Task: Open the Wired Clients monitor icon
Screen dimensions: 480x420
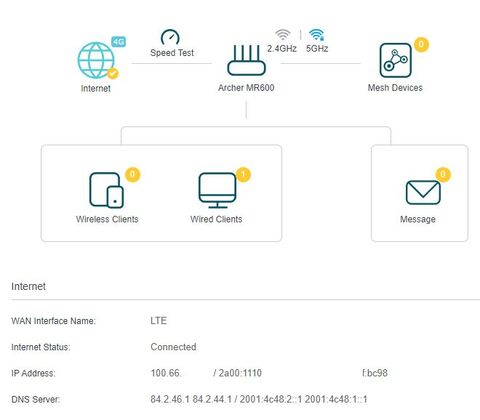Action: [218, 190]
